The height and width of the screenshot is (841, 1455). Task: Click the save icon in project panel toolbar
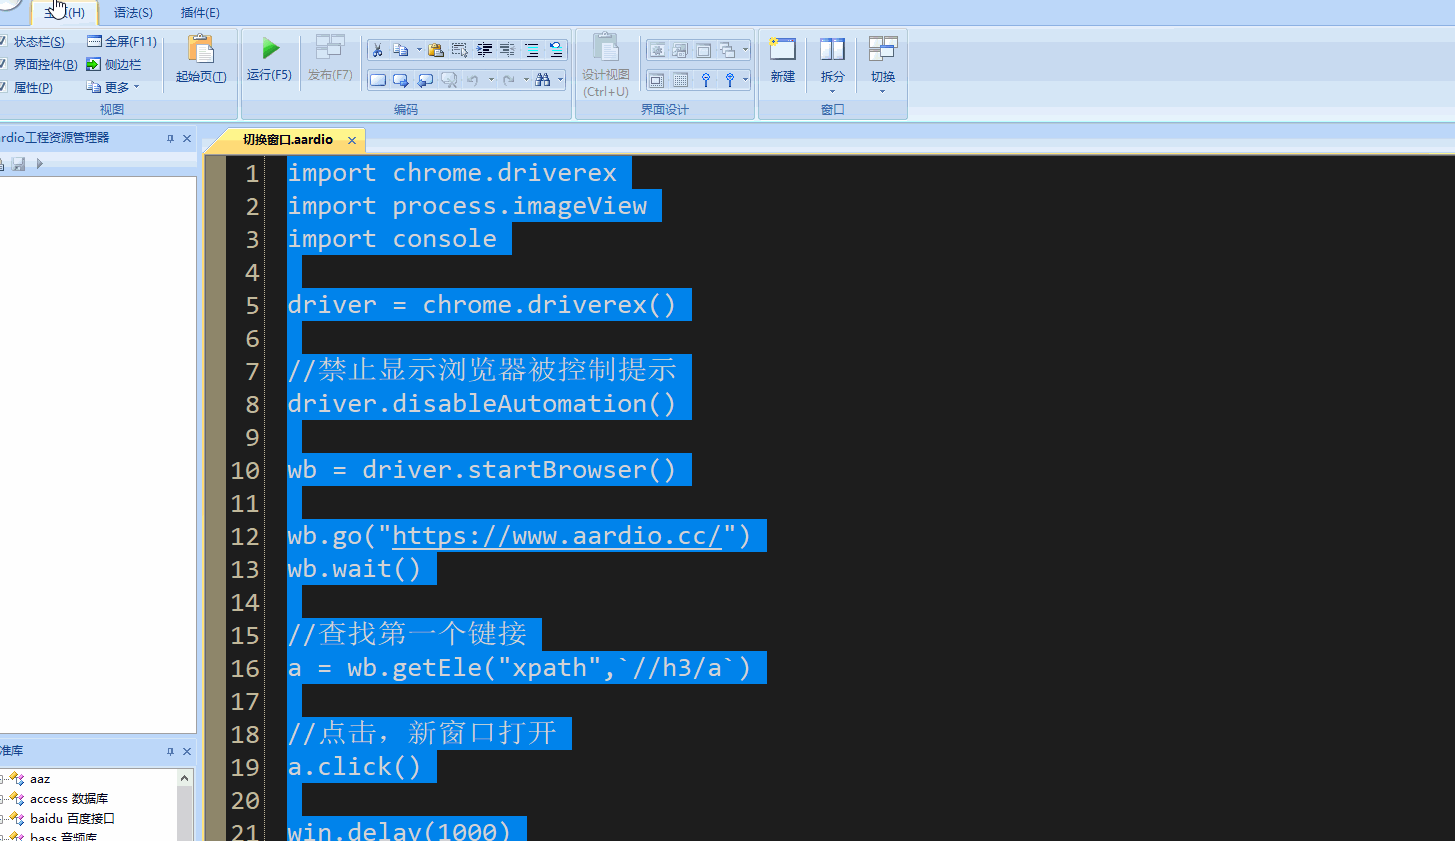(x=18, y=163)
